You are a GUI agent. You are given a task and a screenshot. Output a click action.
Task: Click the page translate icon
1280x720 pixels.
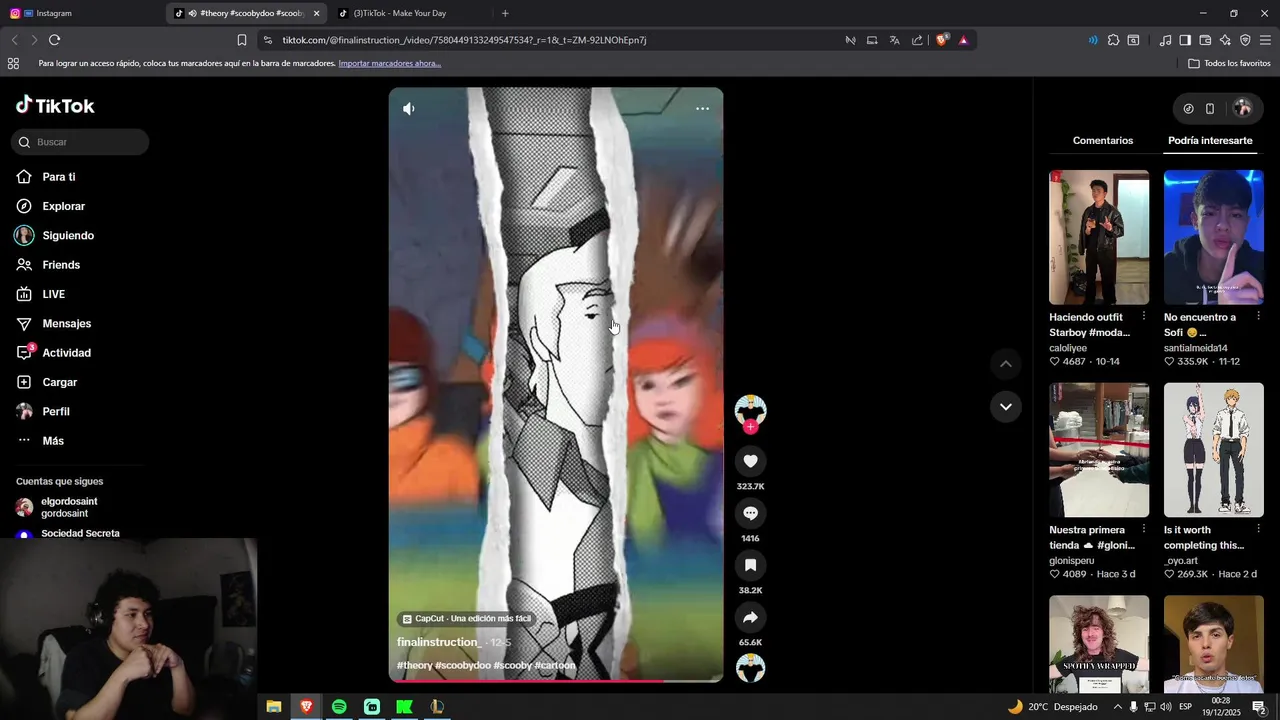tap(894, 40)
